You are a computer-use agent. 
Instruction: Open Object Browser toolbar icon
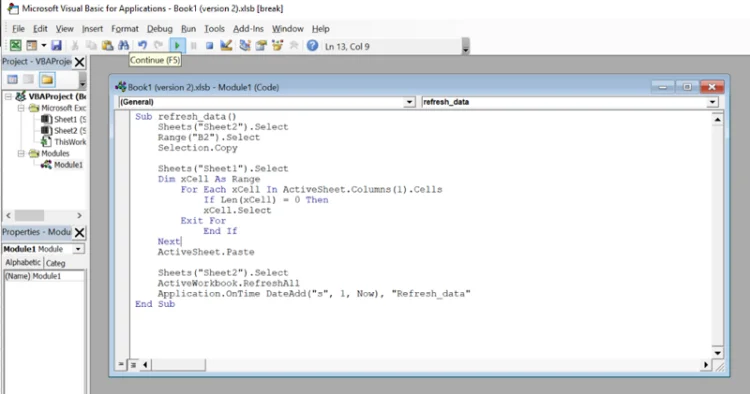pyautogui.click(x=277, y=45)
